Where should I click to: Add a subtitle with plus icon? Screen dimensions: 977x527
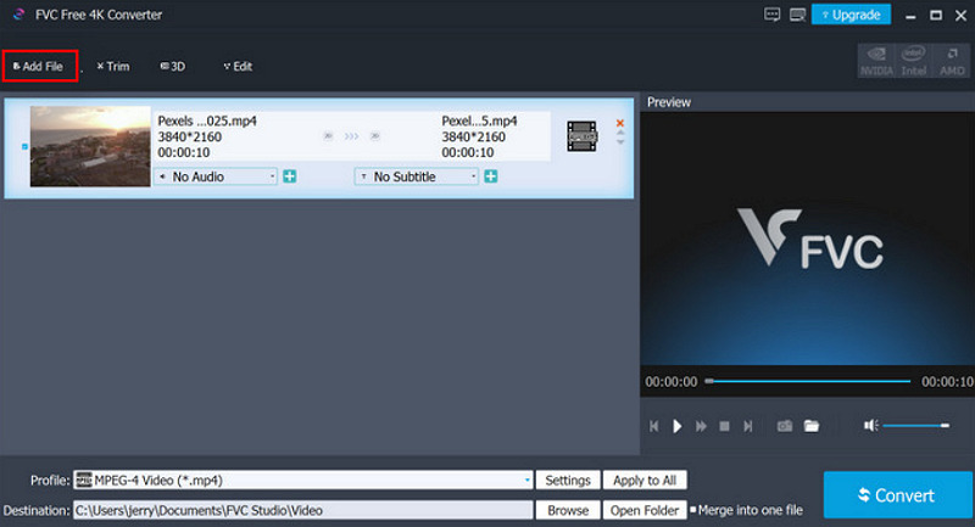[x=491, y=177]
